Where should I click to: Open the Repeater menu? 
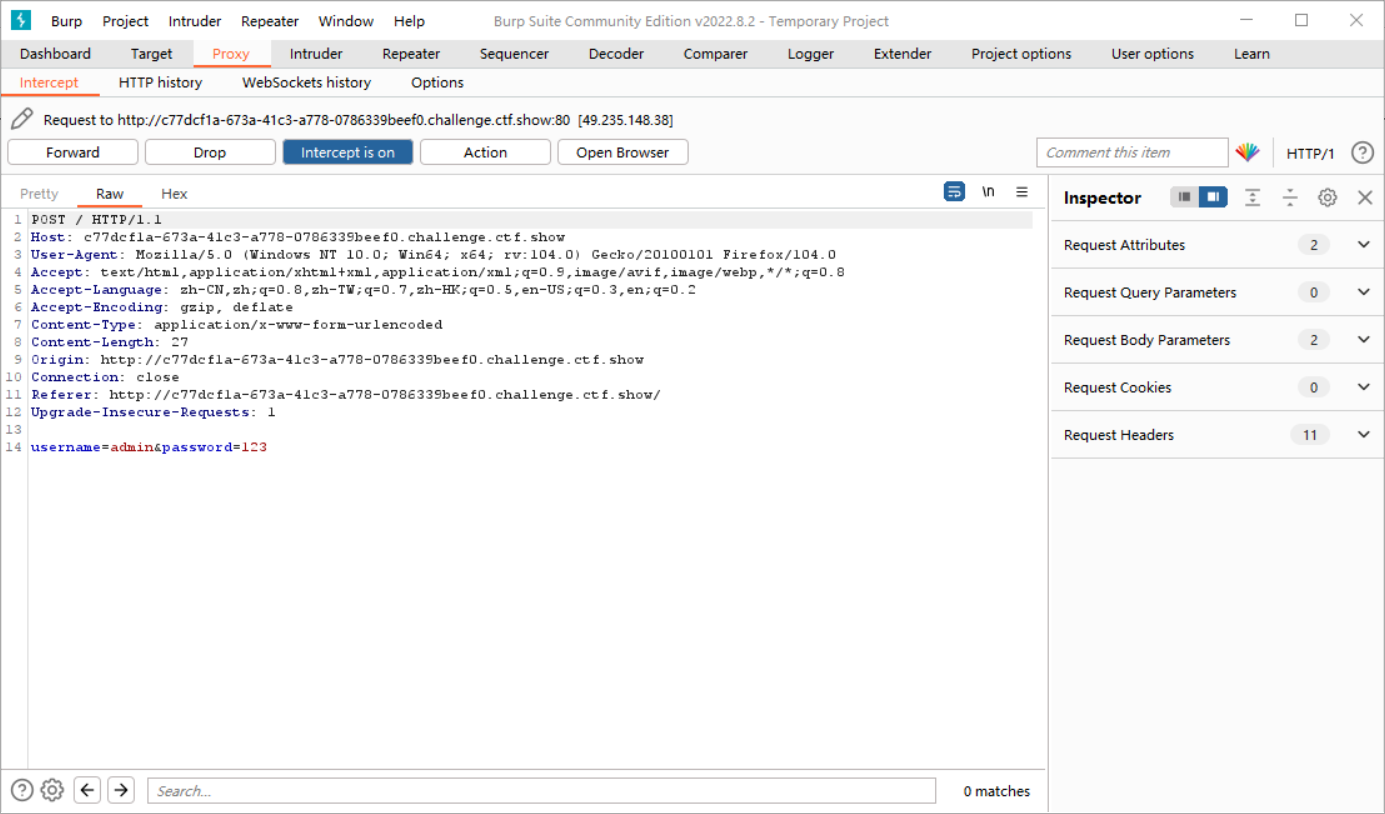click(x=270, y=21)
